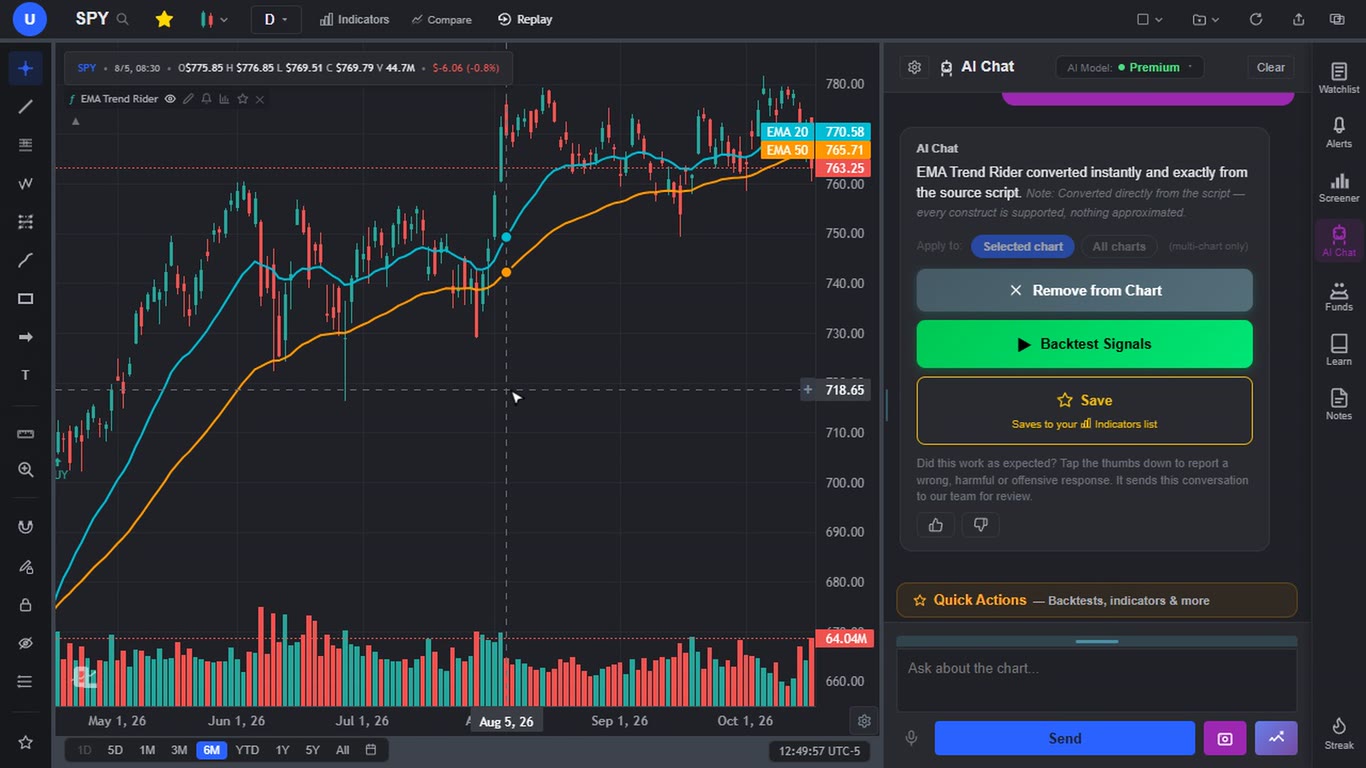Switch to the 1Y range tab
Viewport: 1366px width, 768px height.
(x=283, y=750)
